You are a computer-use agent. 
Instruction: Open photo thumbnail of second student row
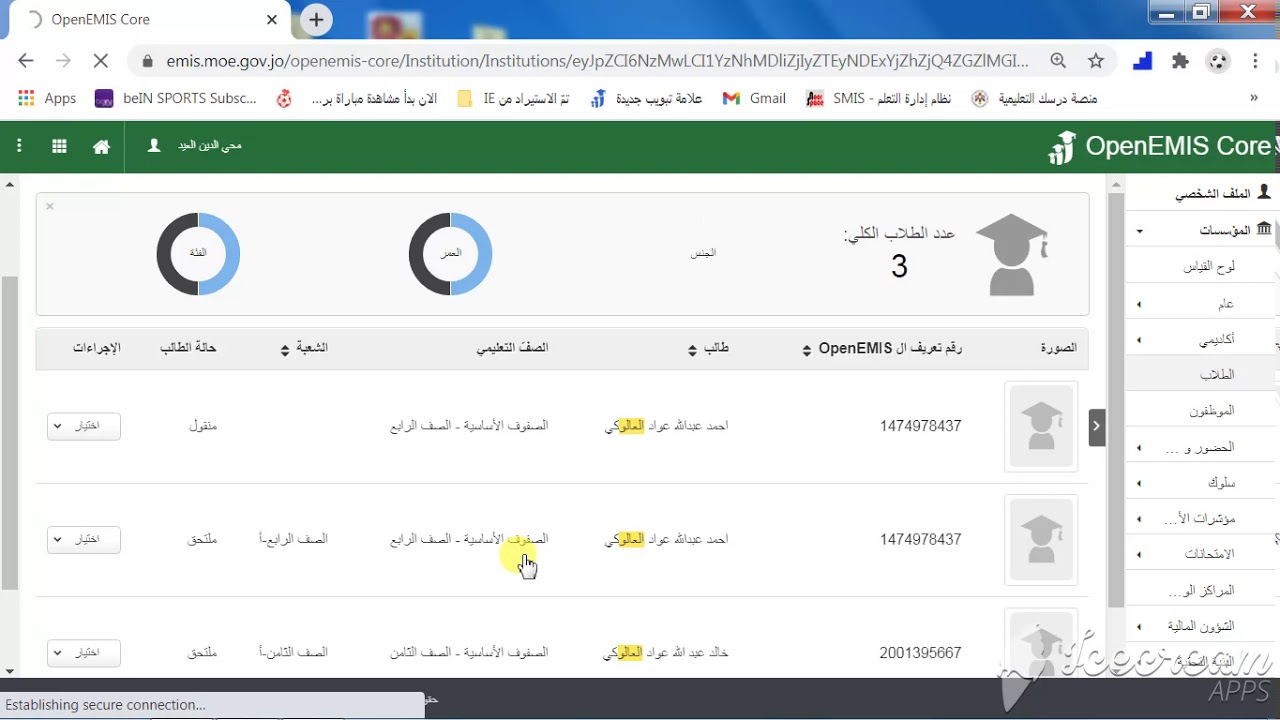coord(1041,540)
